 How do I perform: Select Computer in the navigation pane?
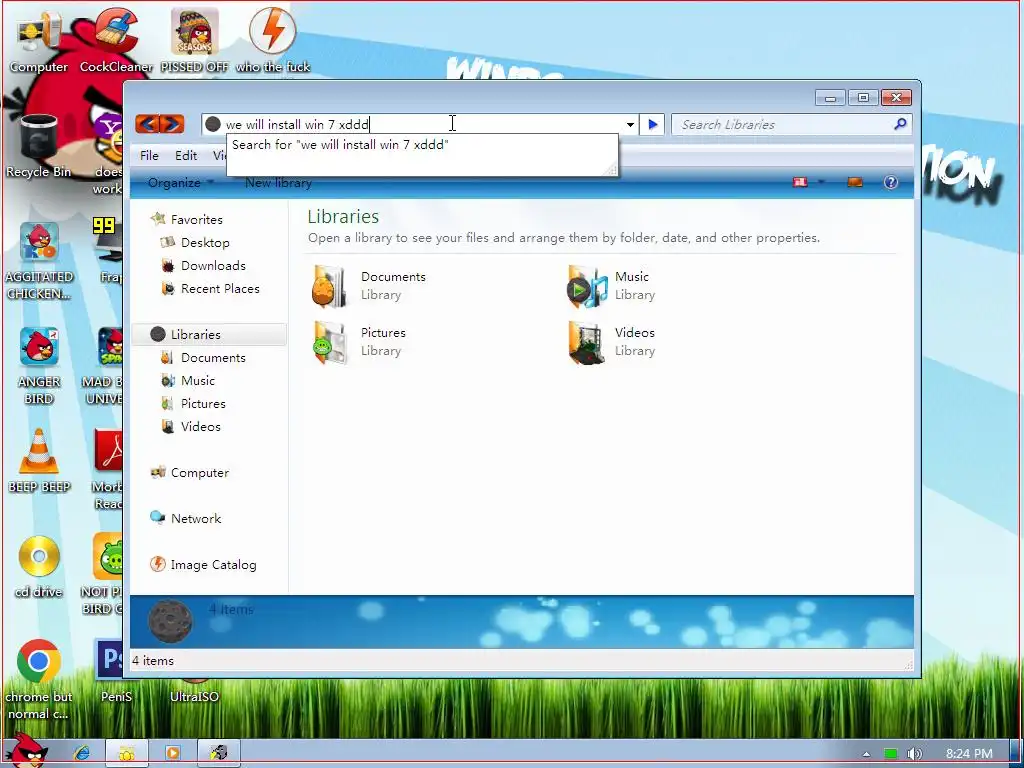point(199,473)
